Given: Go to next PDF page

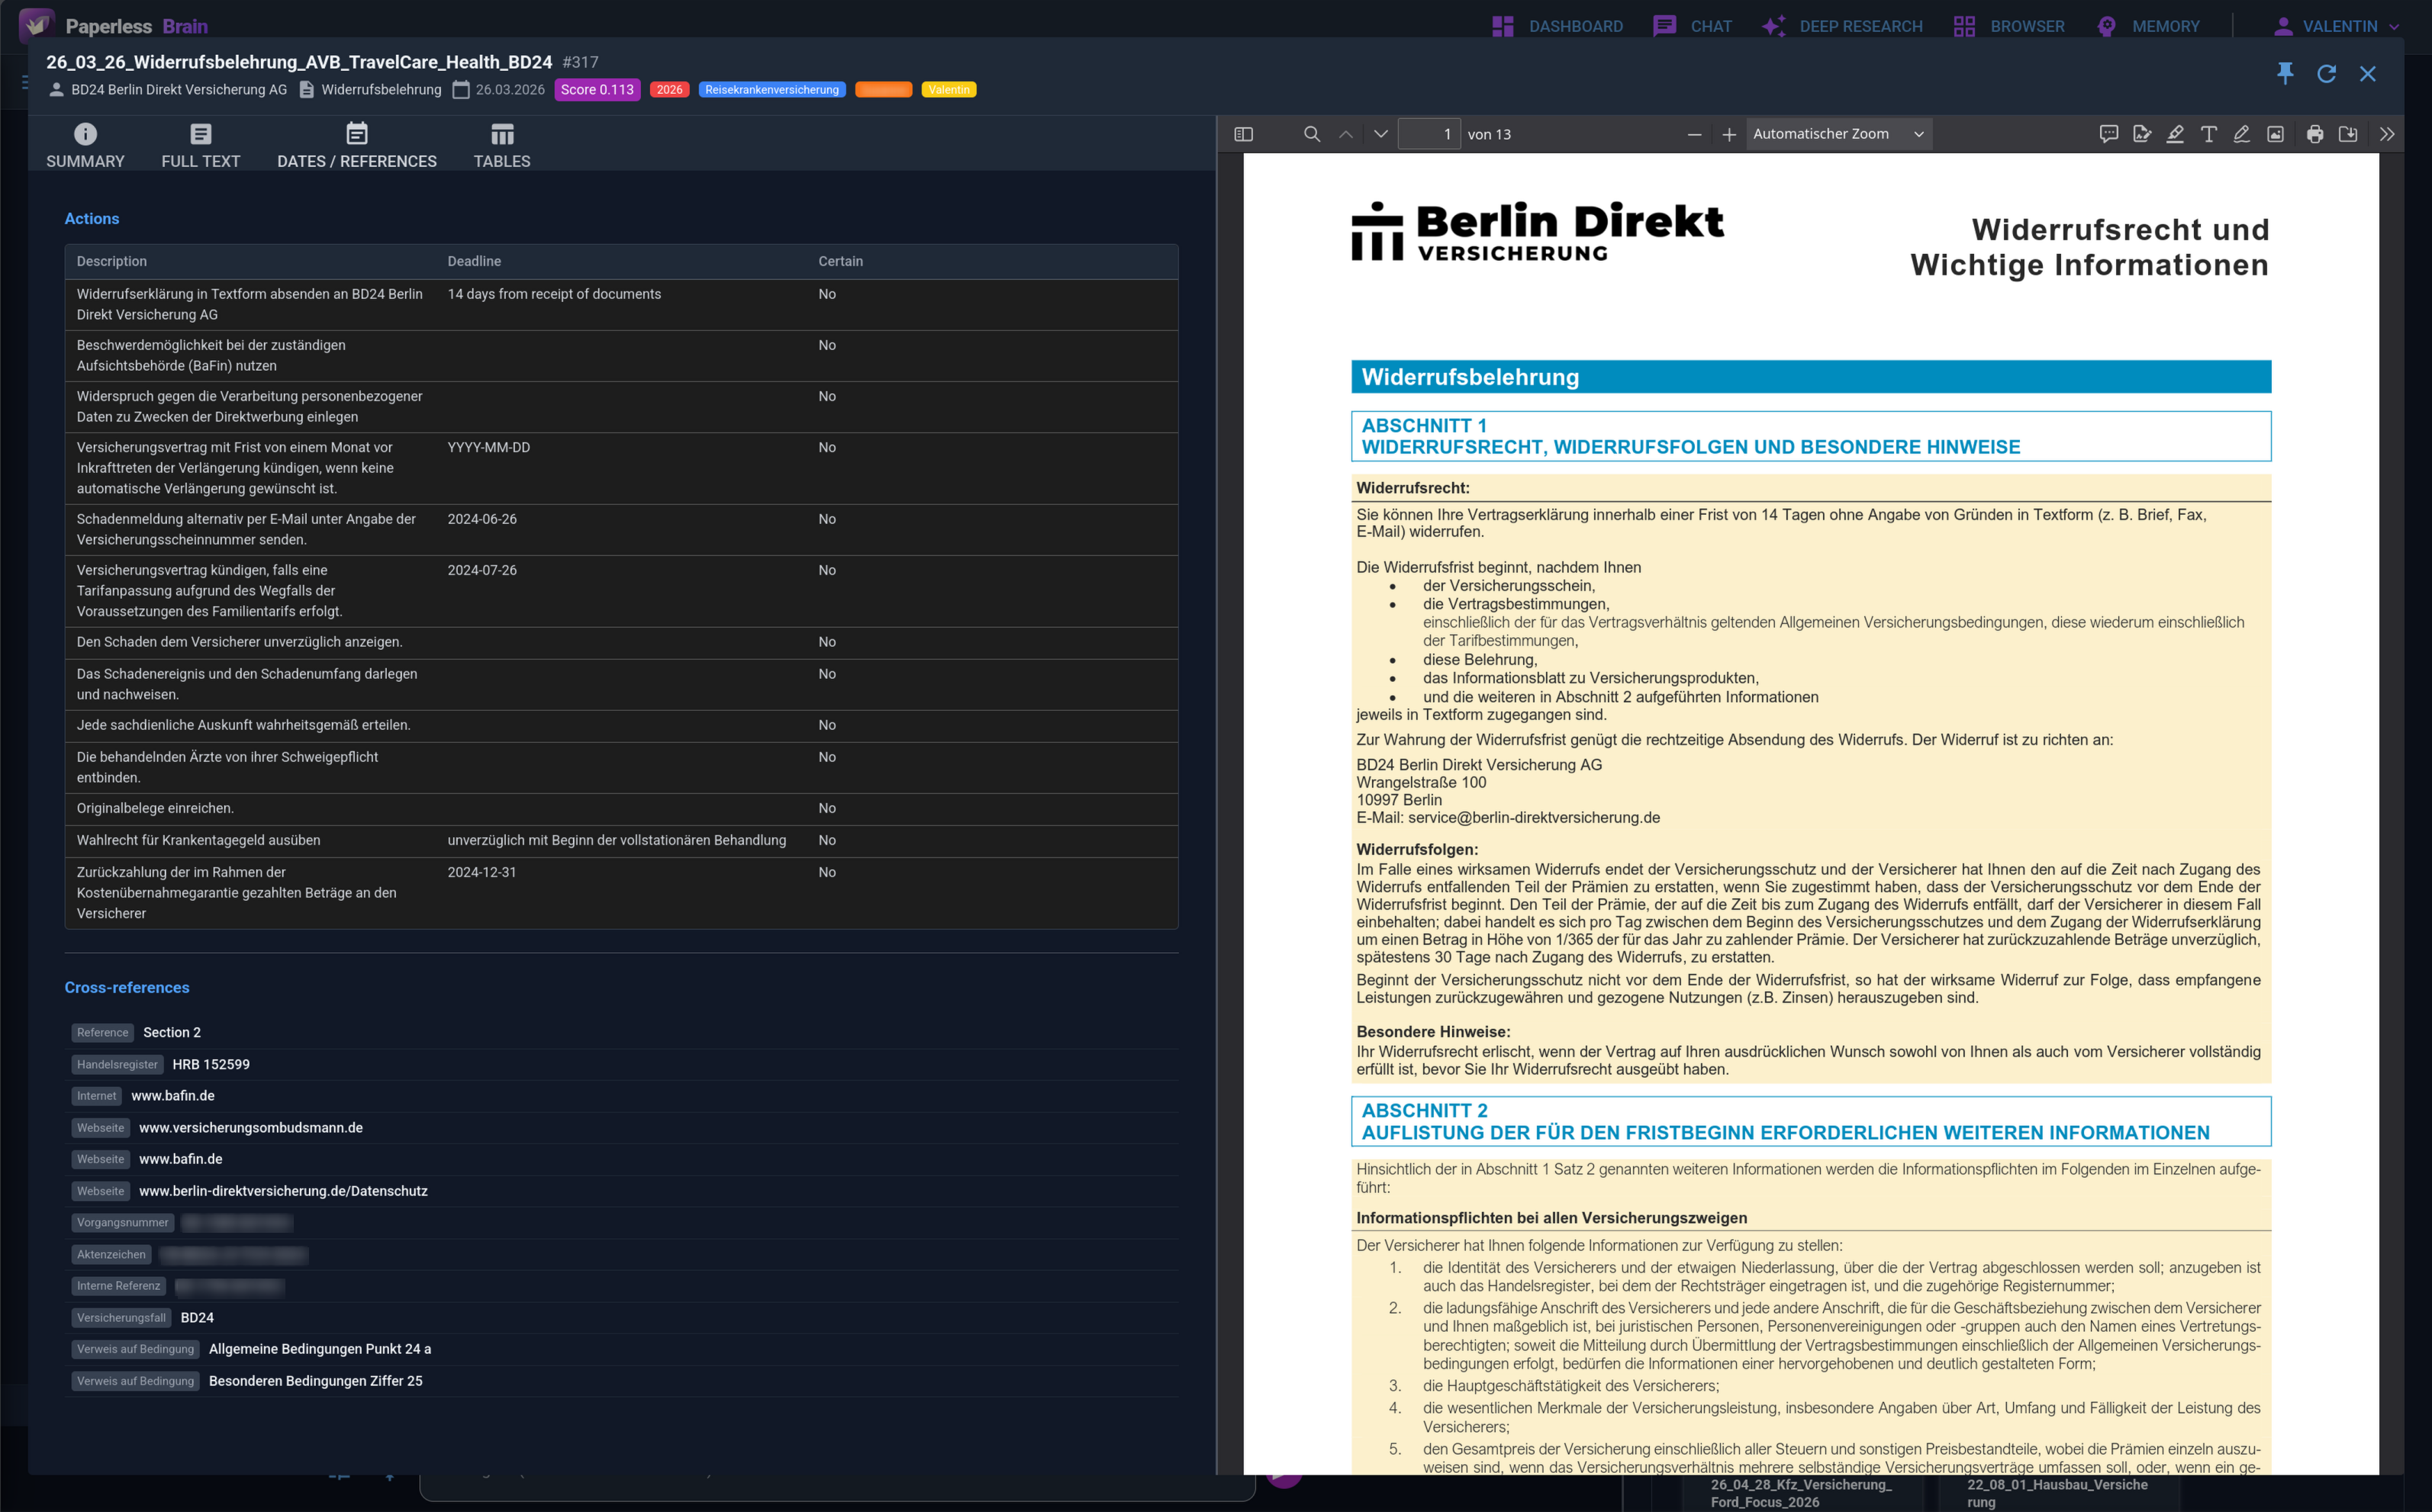Looking at the screenshot, I should 1381,134.
